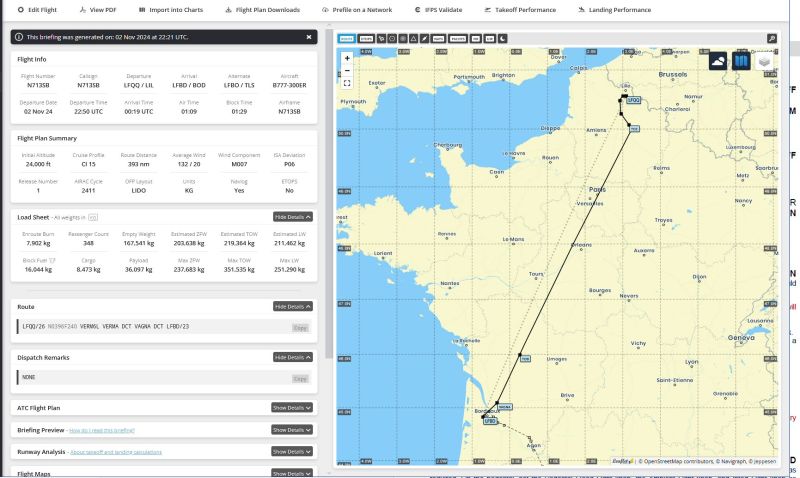This screenshot has height=478, width=800.
Task: Toggle the ROUTE map overlay button
Action: [346, 39]
